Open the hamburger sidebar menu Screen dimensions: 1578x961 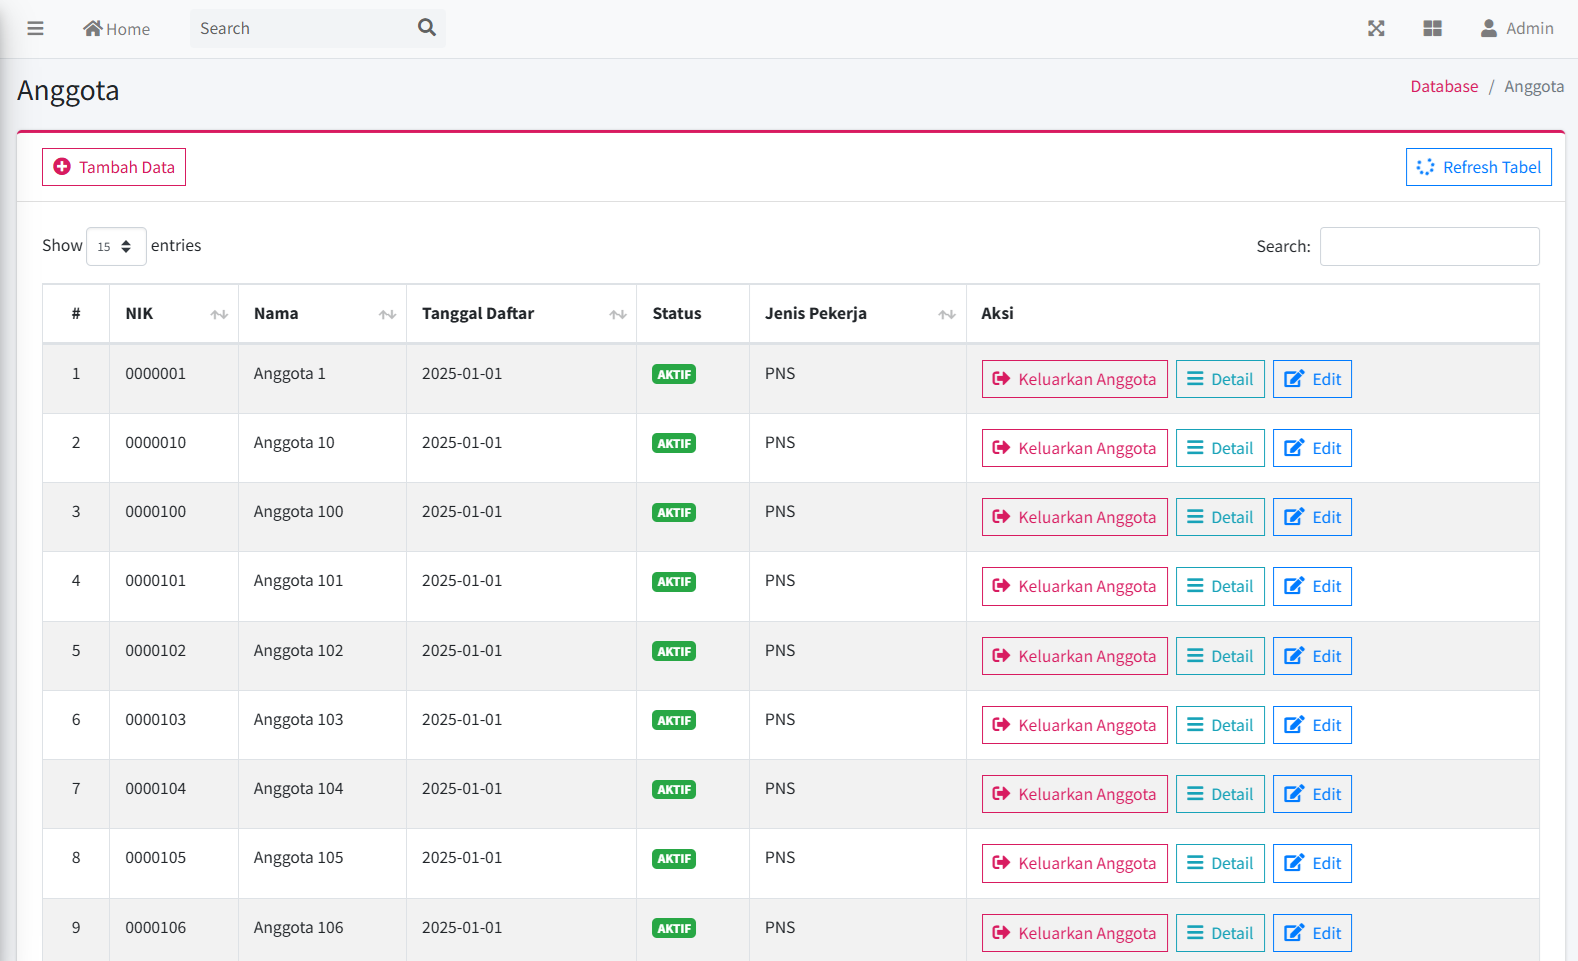pyautogui.click(x=35, y=28)
